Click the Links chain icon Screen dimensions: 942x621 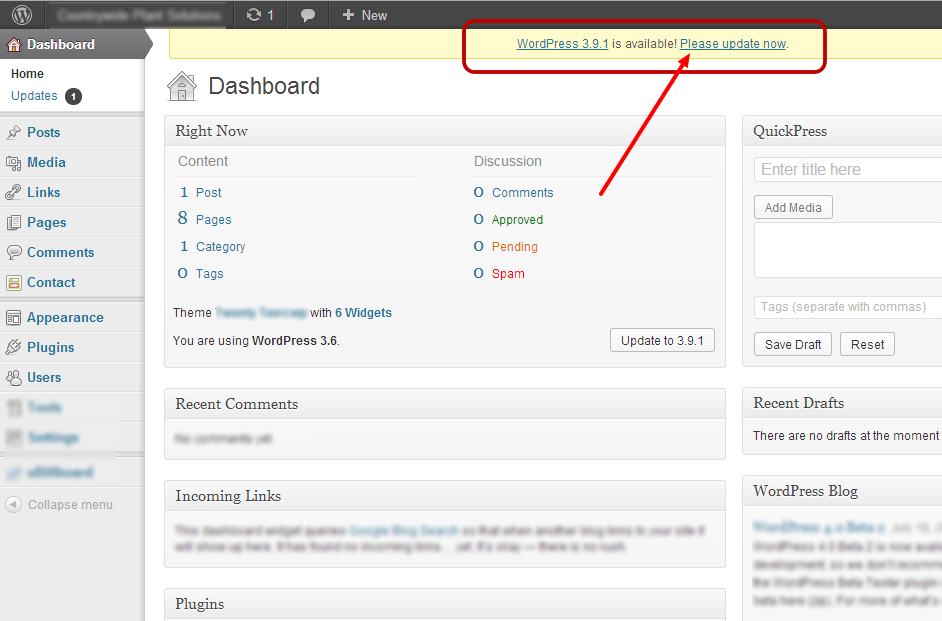pos(13,192)
